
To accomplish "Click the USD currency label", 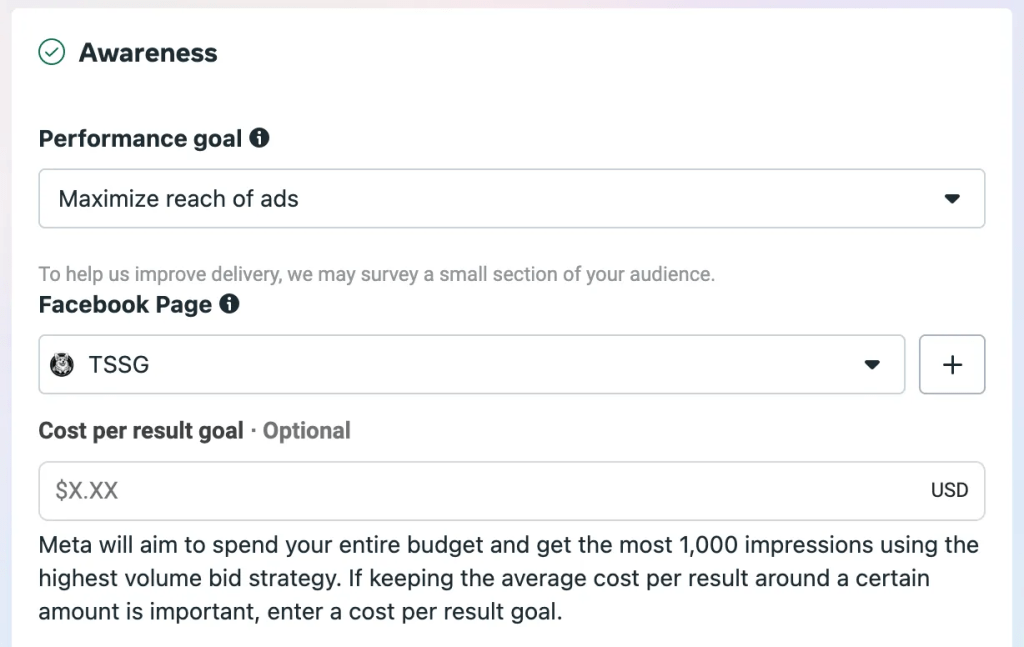I will [949, 490].
